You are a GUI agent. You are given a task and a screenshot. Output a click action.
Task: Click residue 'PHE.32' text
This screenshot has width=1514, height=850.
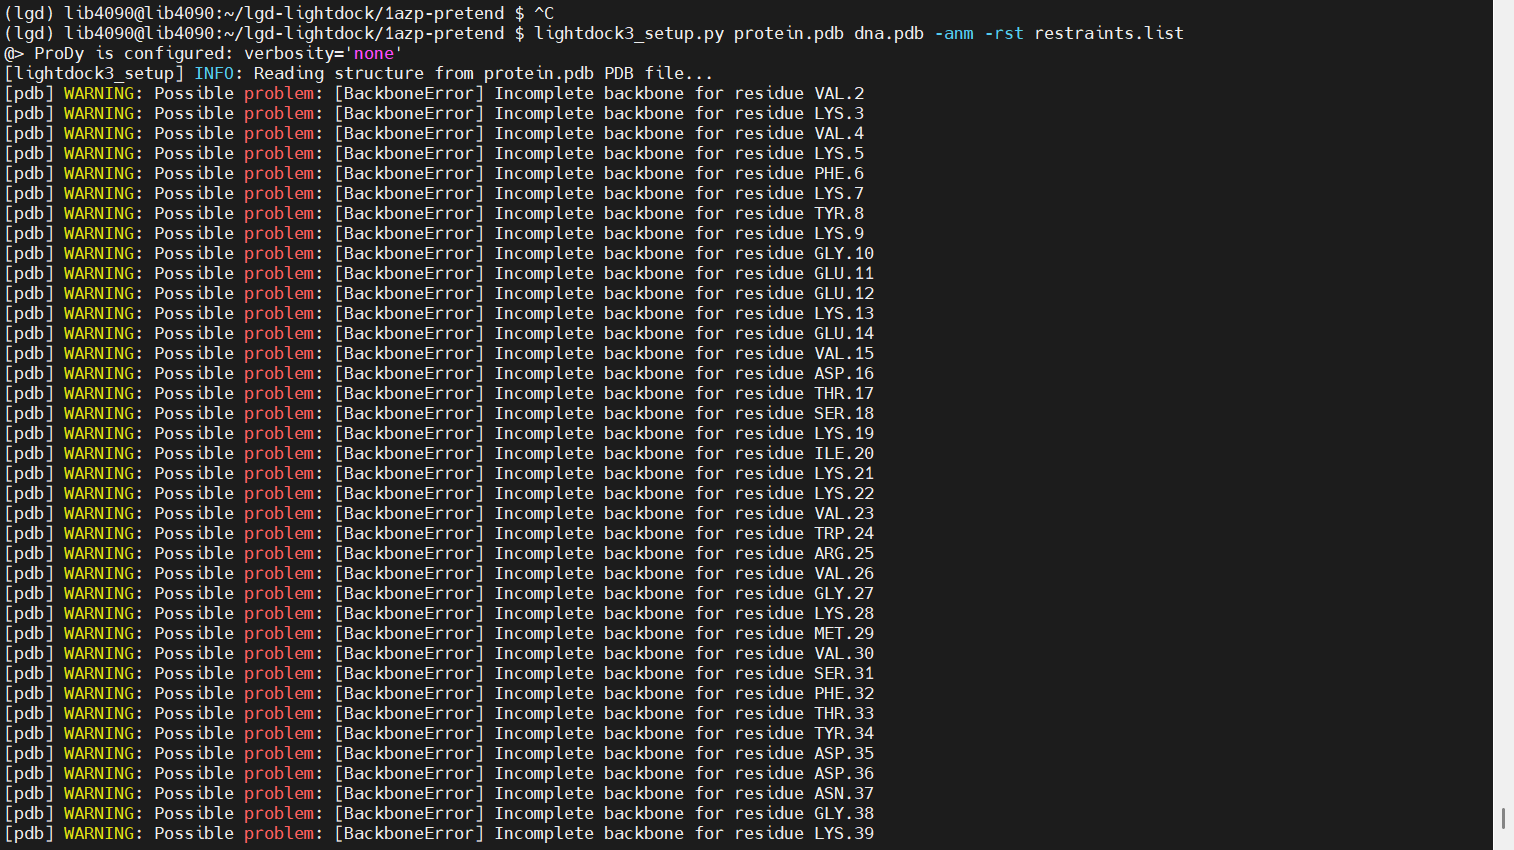pos(844,693)
